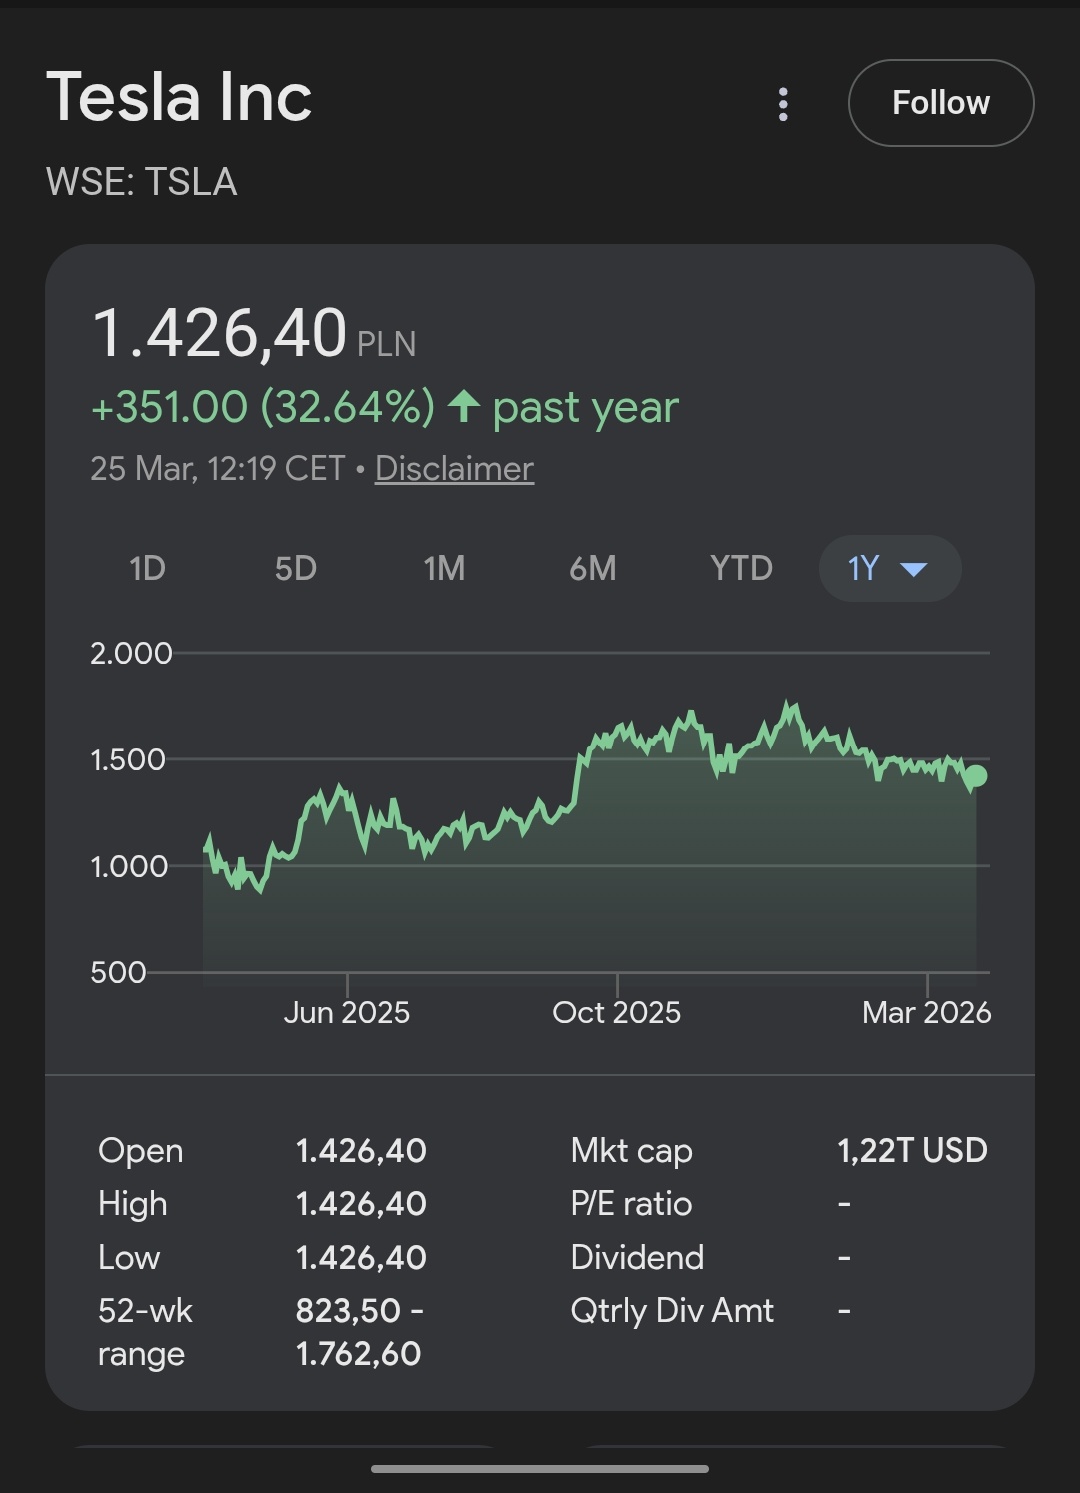Screen dimensions: 1080x1493
Task: Open the Disclaimer link
Action: click(454, 468)
